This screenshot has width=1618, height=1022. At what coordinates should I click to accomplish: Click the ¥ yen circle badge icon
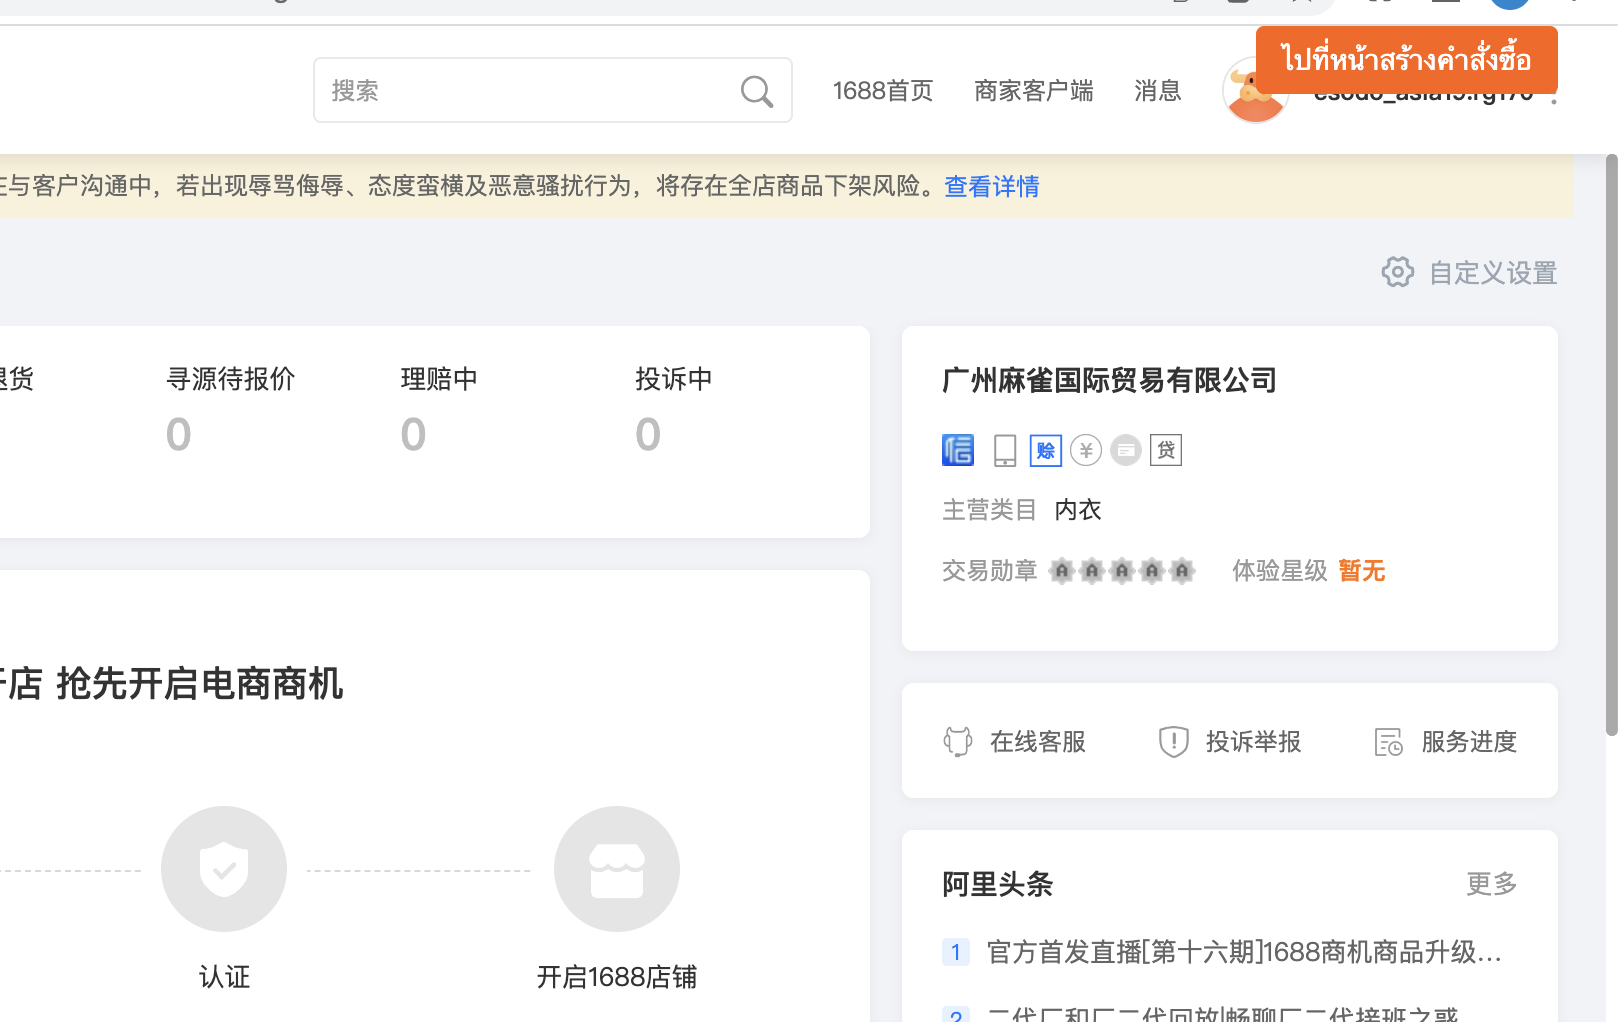pos(1086,450)
